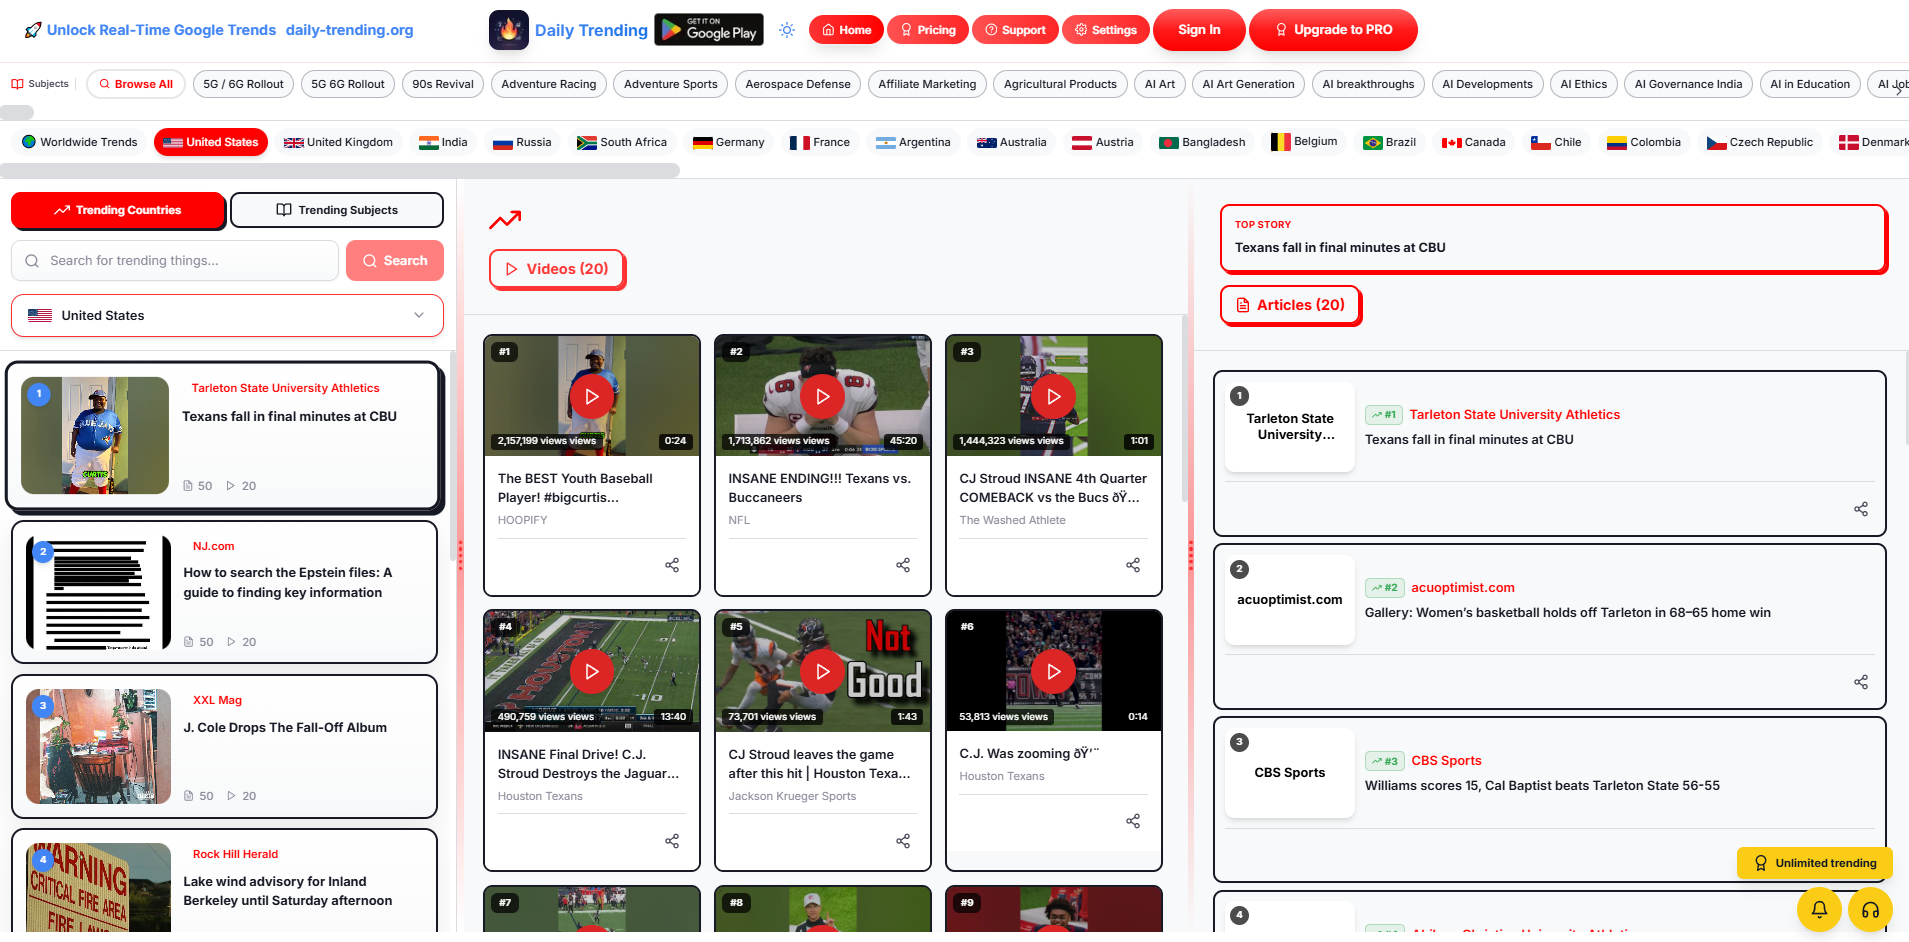The width and height of the screenshot is (1909, 942).
Task: Play video #4 INSANE Final Drive
Action: tap(592, 672)
